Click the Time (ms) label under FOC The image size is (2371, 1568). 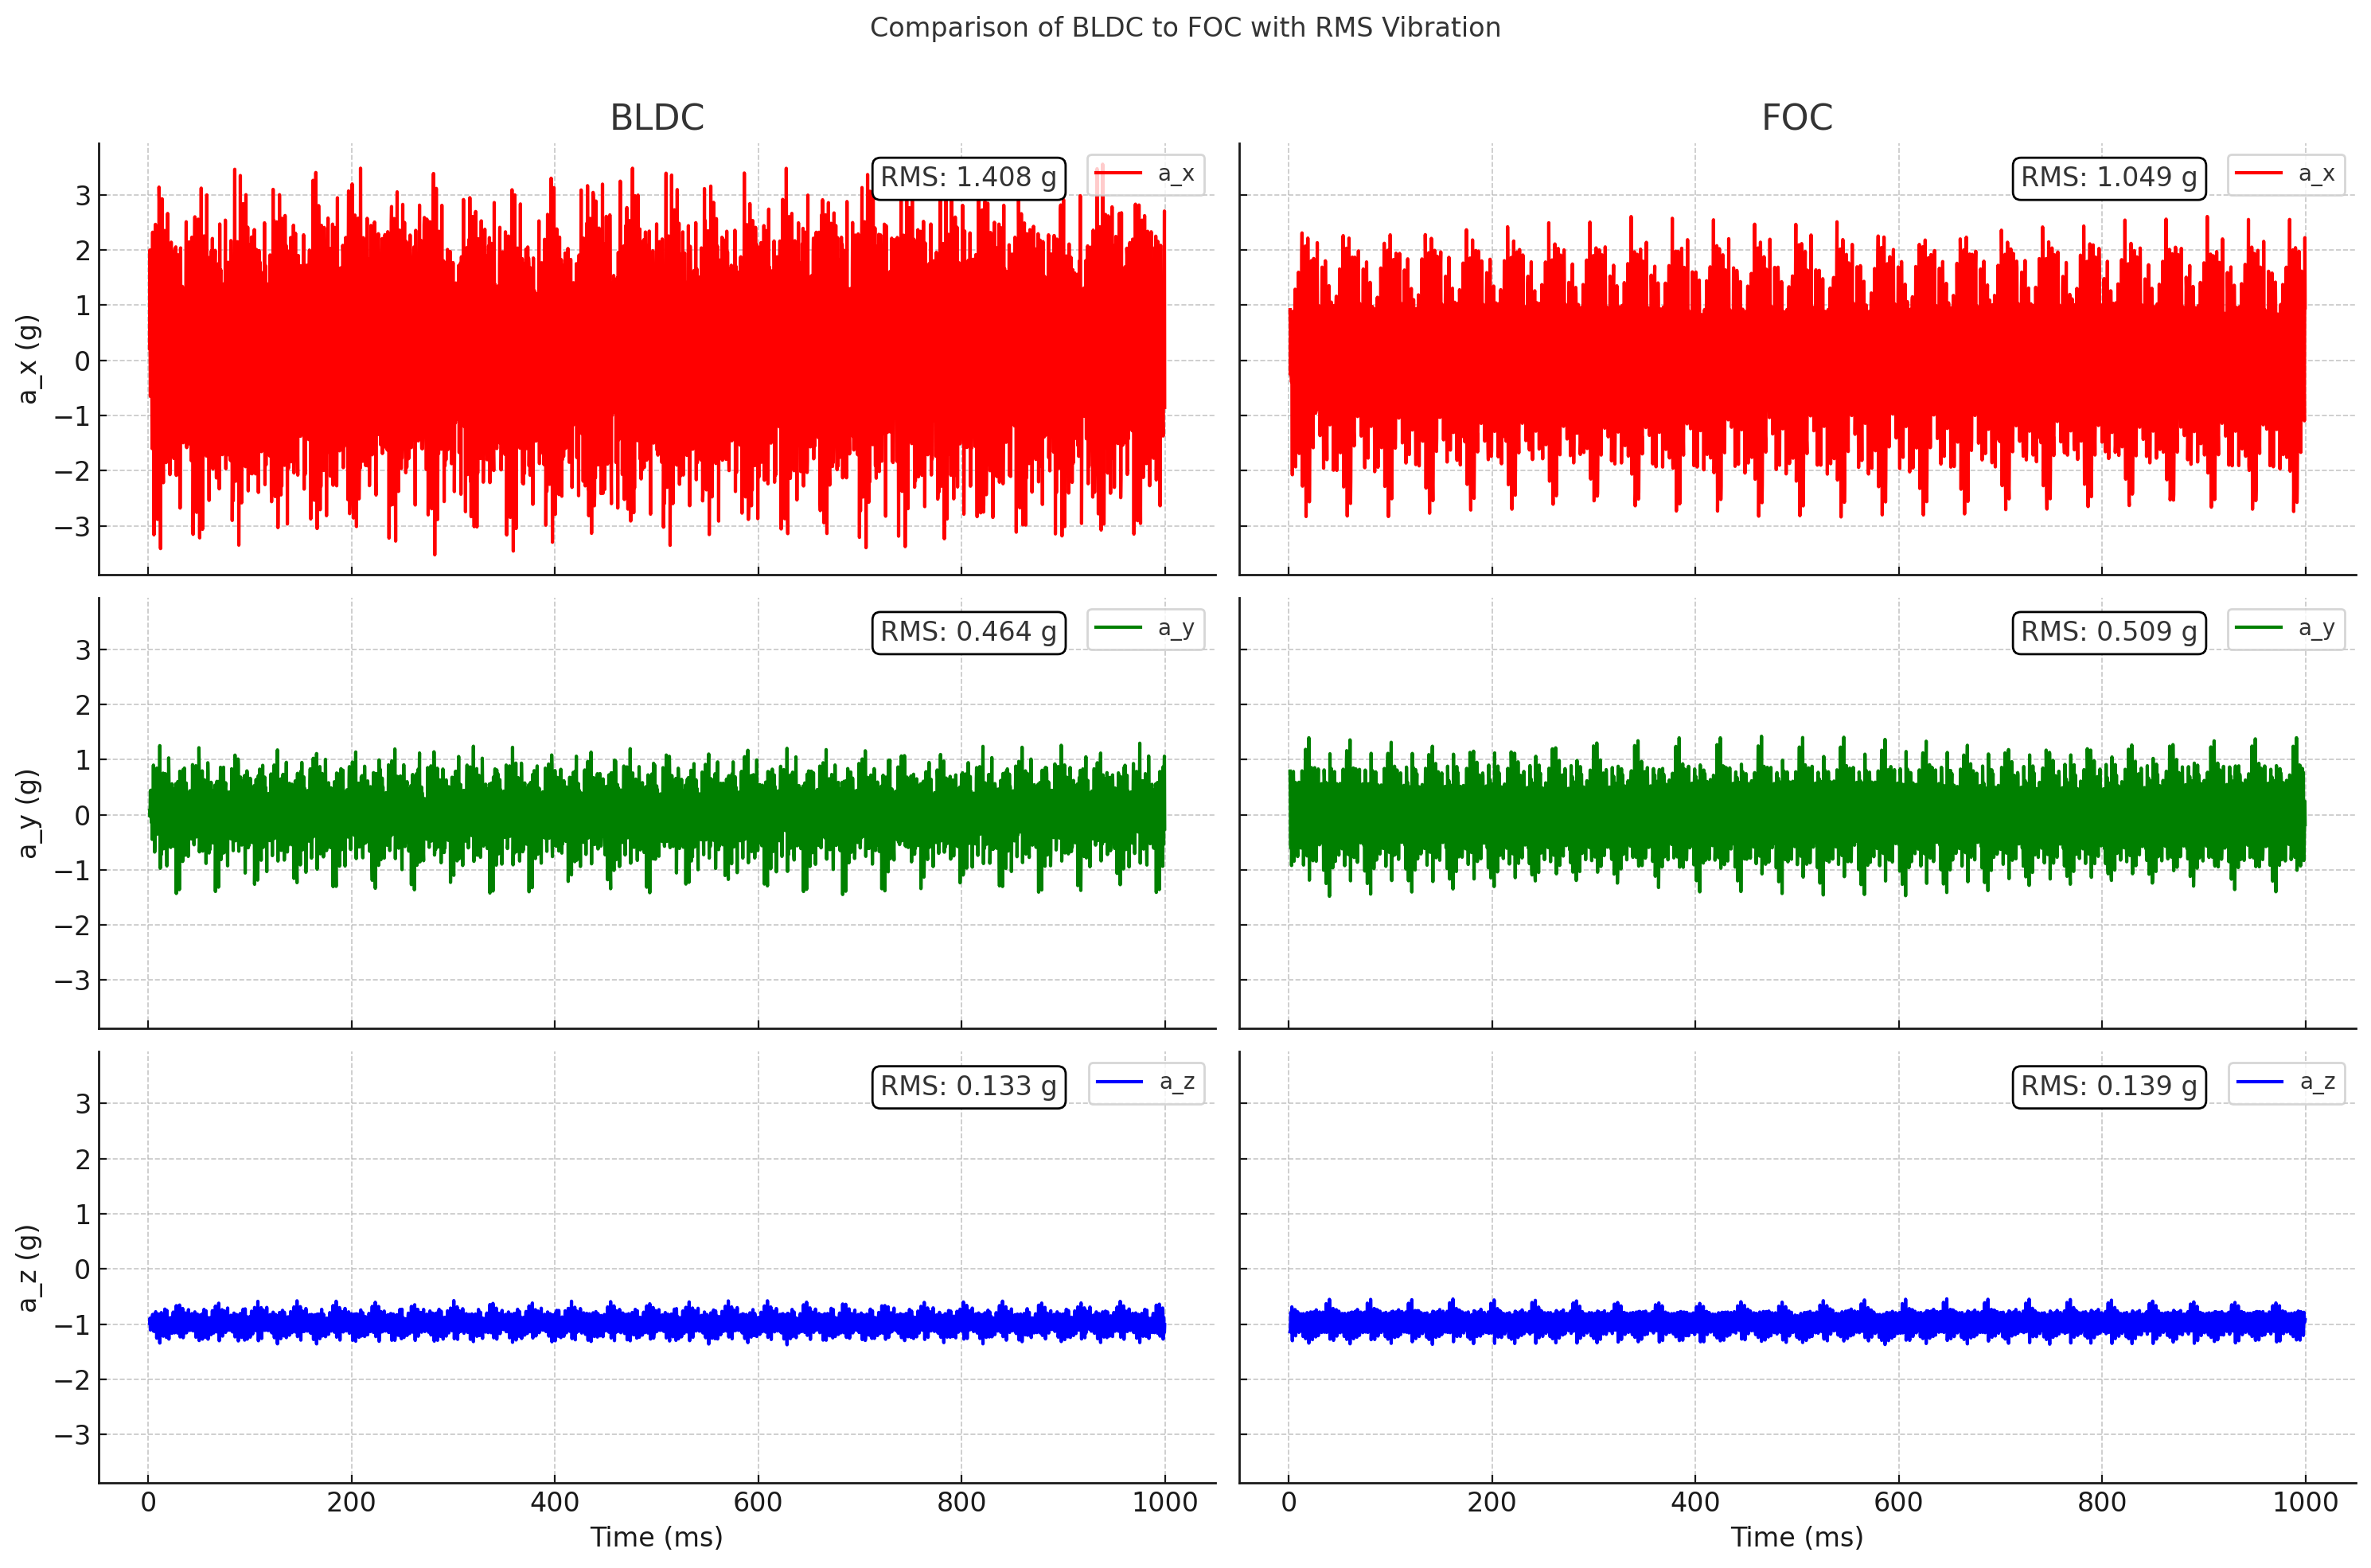pyautogui.click(x=1797, y=1537)
